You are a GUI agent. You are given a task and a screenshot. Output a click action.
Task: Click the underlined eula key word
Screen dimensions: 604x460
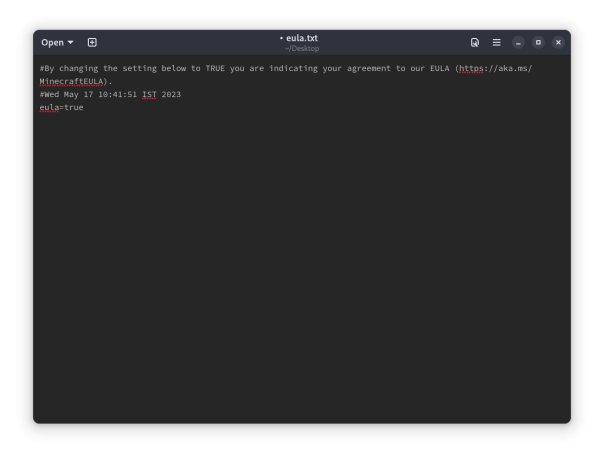[x=49, y=107]
